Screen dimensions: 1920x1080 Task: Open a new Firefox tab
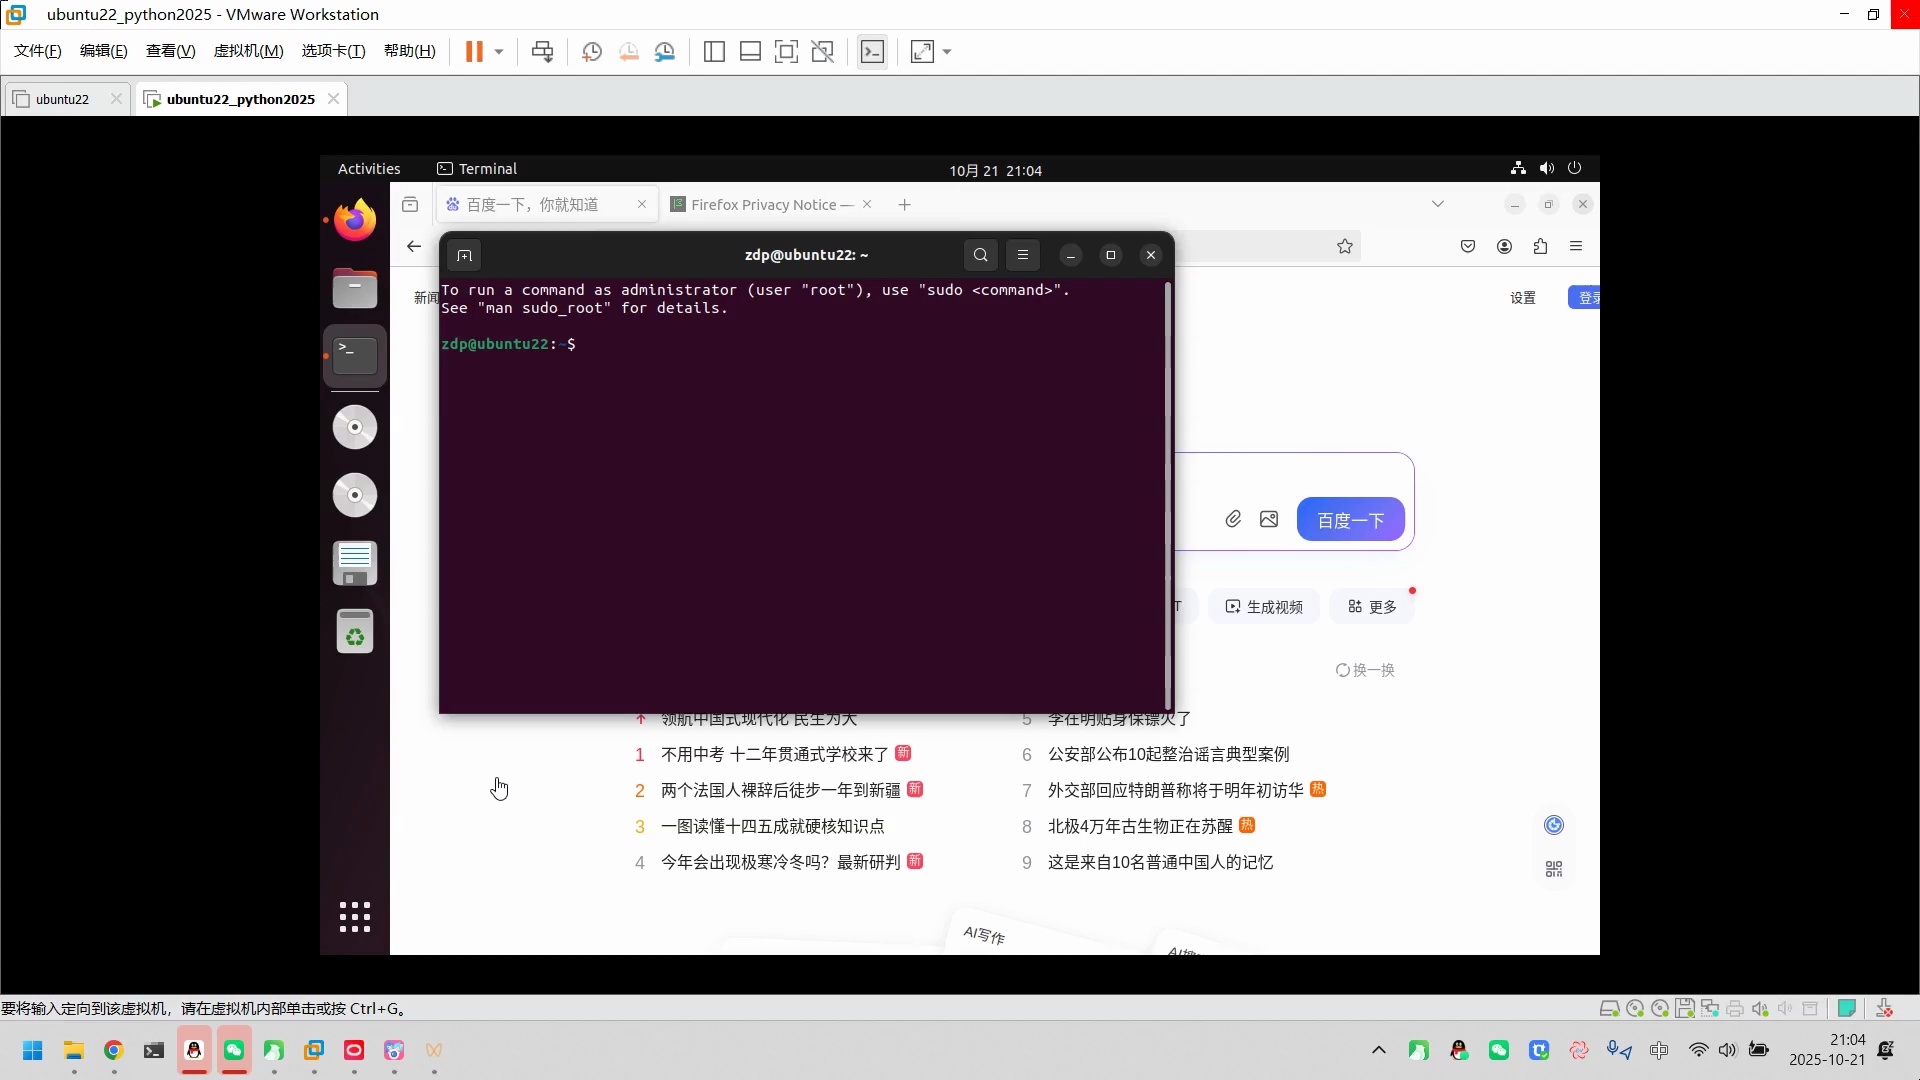pyautogui.click(x=904, y=205)
